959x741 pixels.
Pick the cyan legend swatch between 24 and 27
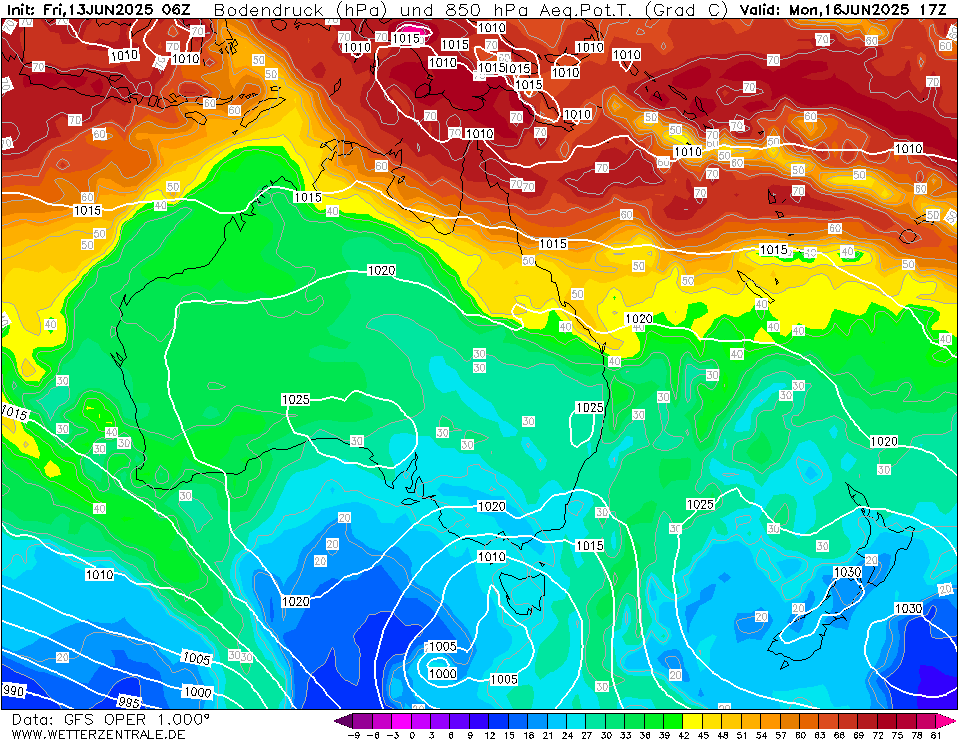(x=576, y=720)
